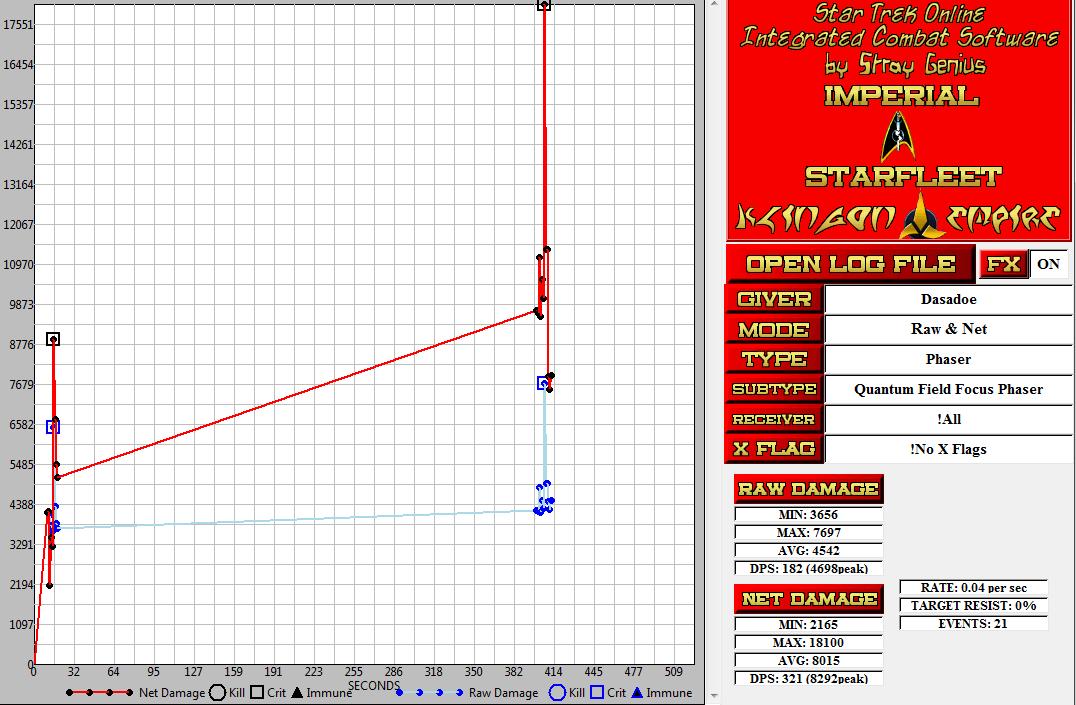Click the black crit square near 8776
The height and width of the screenshot is (705, 1076).
tap(53, 339)
